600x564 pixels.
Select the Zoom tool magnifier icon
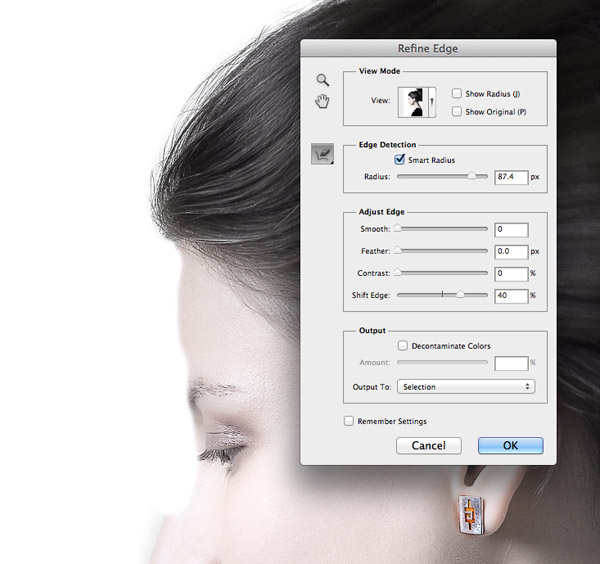click(x=323, y=80)
